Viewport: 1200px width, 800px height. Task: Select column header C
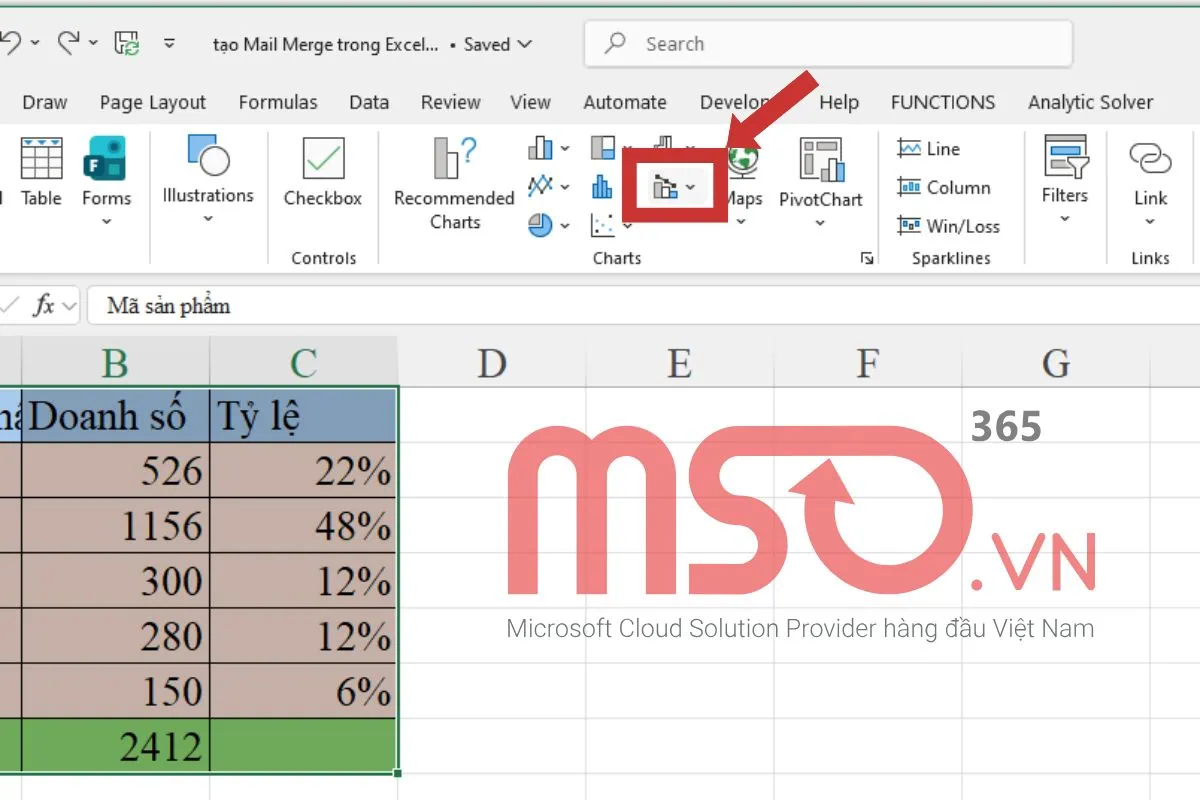coord(303,363)
